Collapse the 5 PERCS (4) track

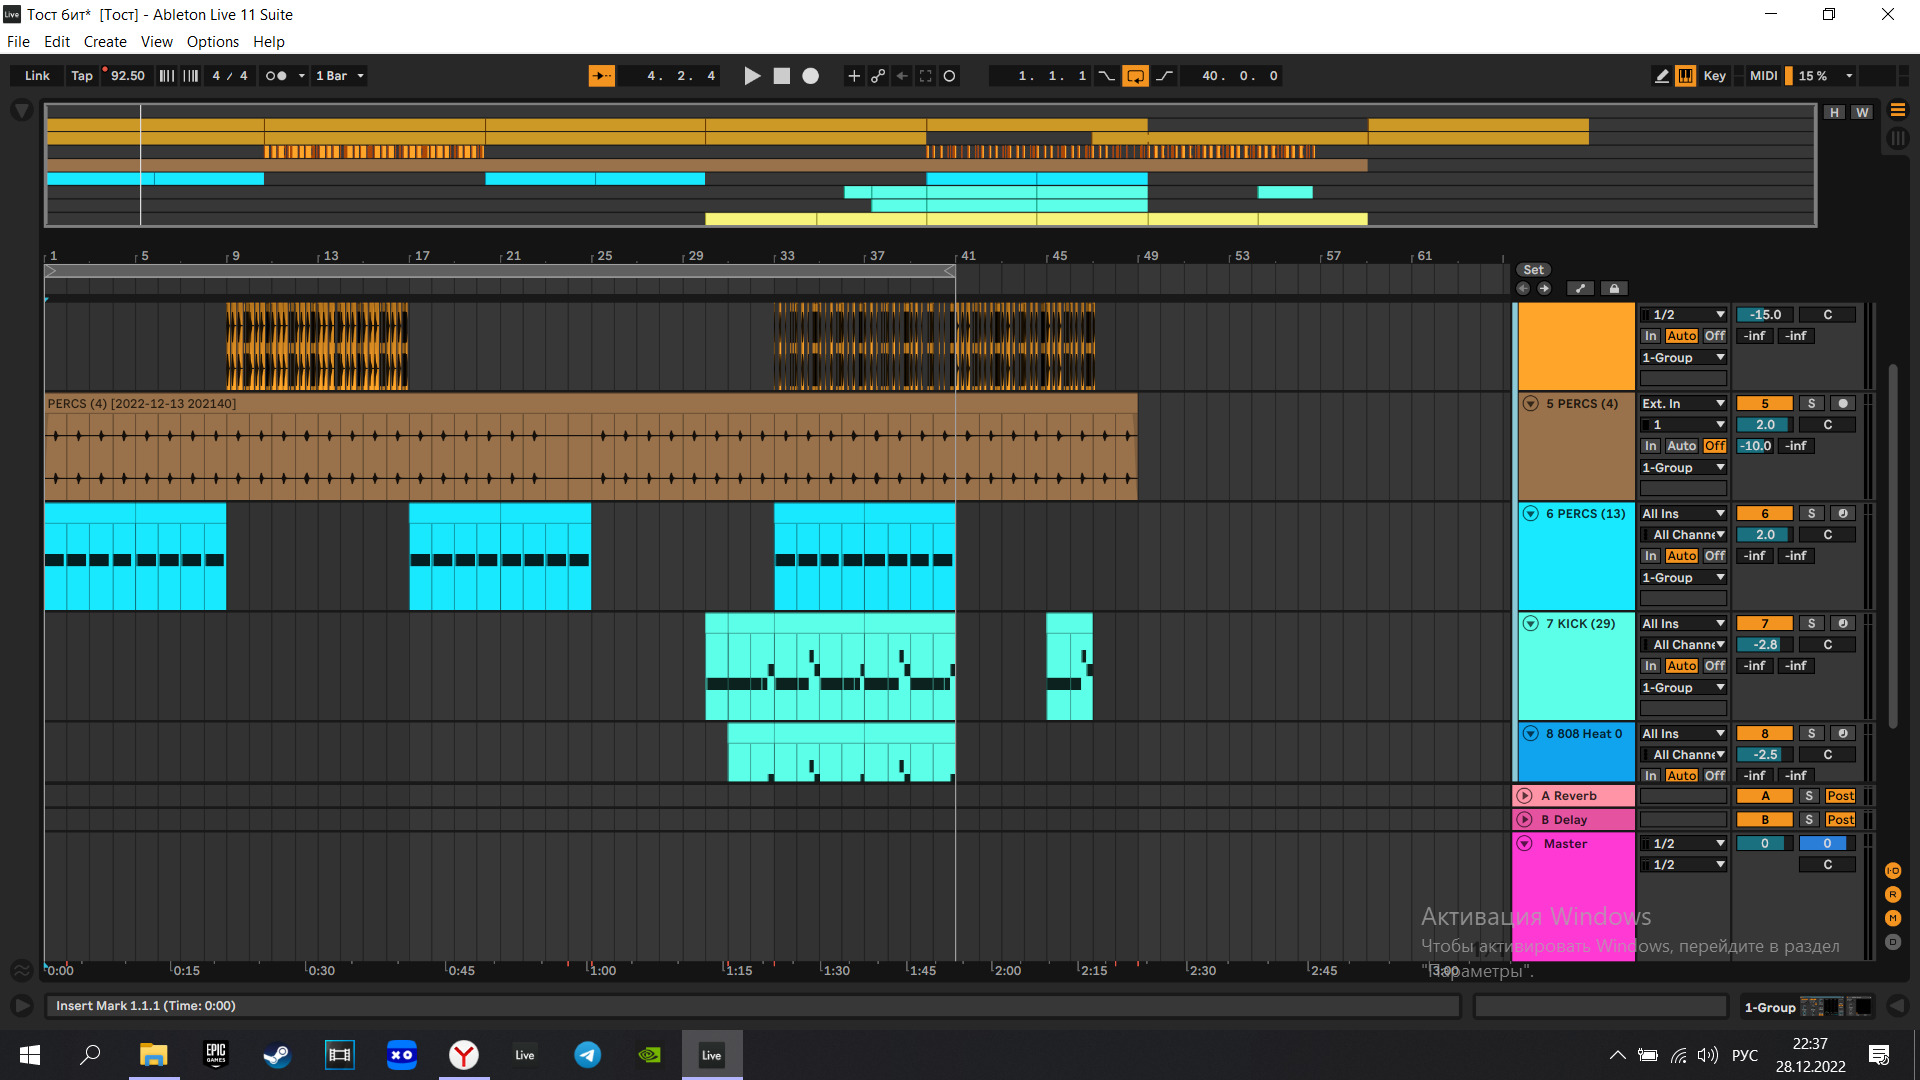pos(1530,404)
